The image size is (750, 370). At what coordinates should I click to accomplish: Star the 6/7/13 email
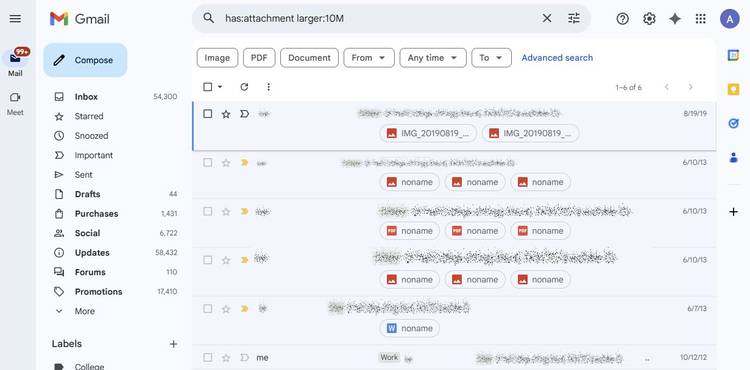[226, 309]
